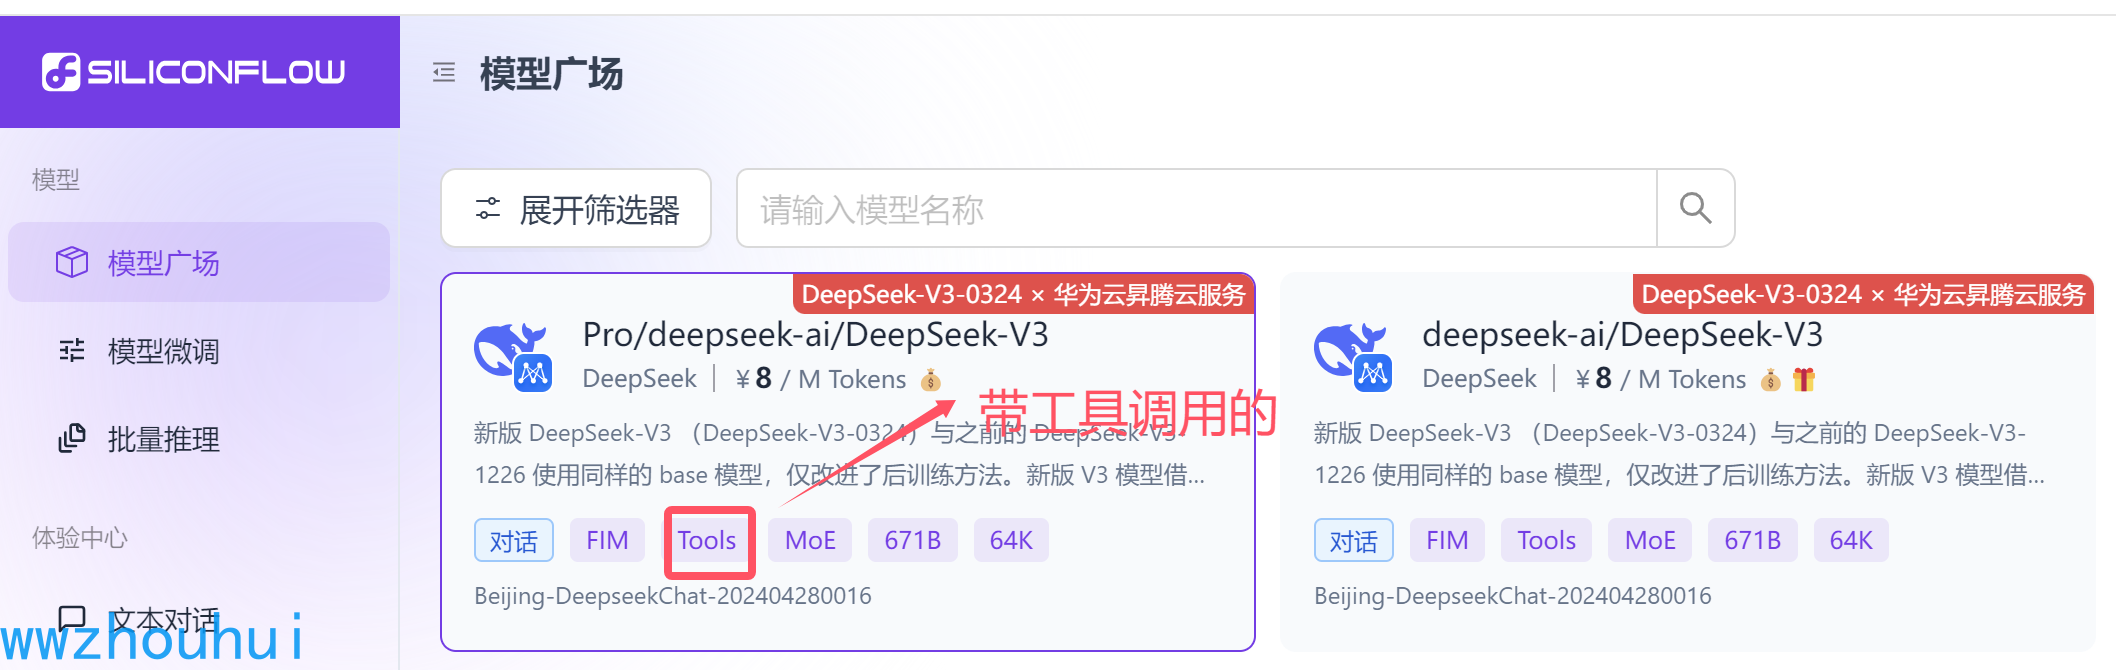Click the money bag icon on the Pro card
Viewport: 2116px width, 670px height.
point(931,379)
